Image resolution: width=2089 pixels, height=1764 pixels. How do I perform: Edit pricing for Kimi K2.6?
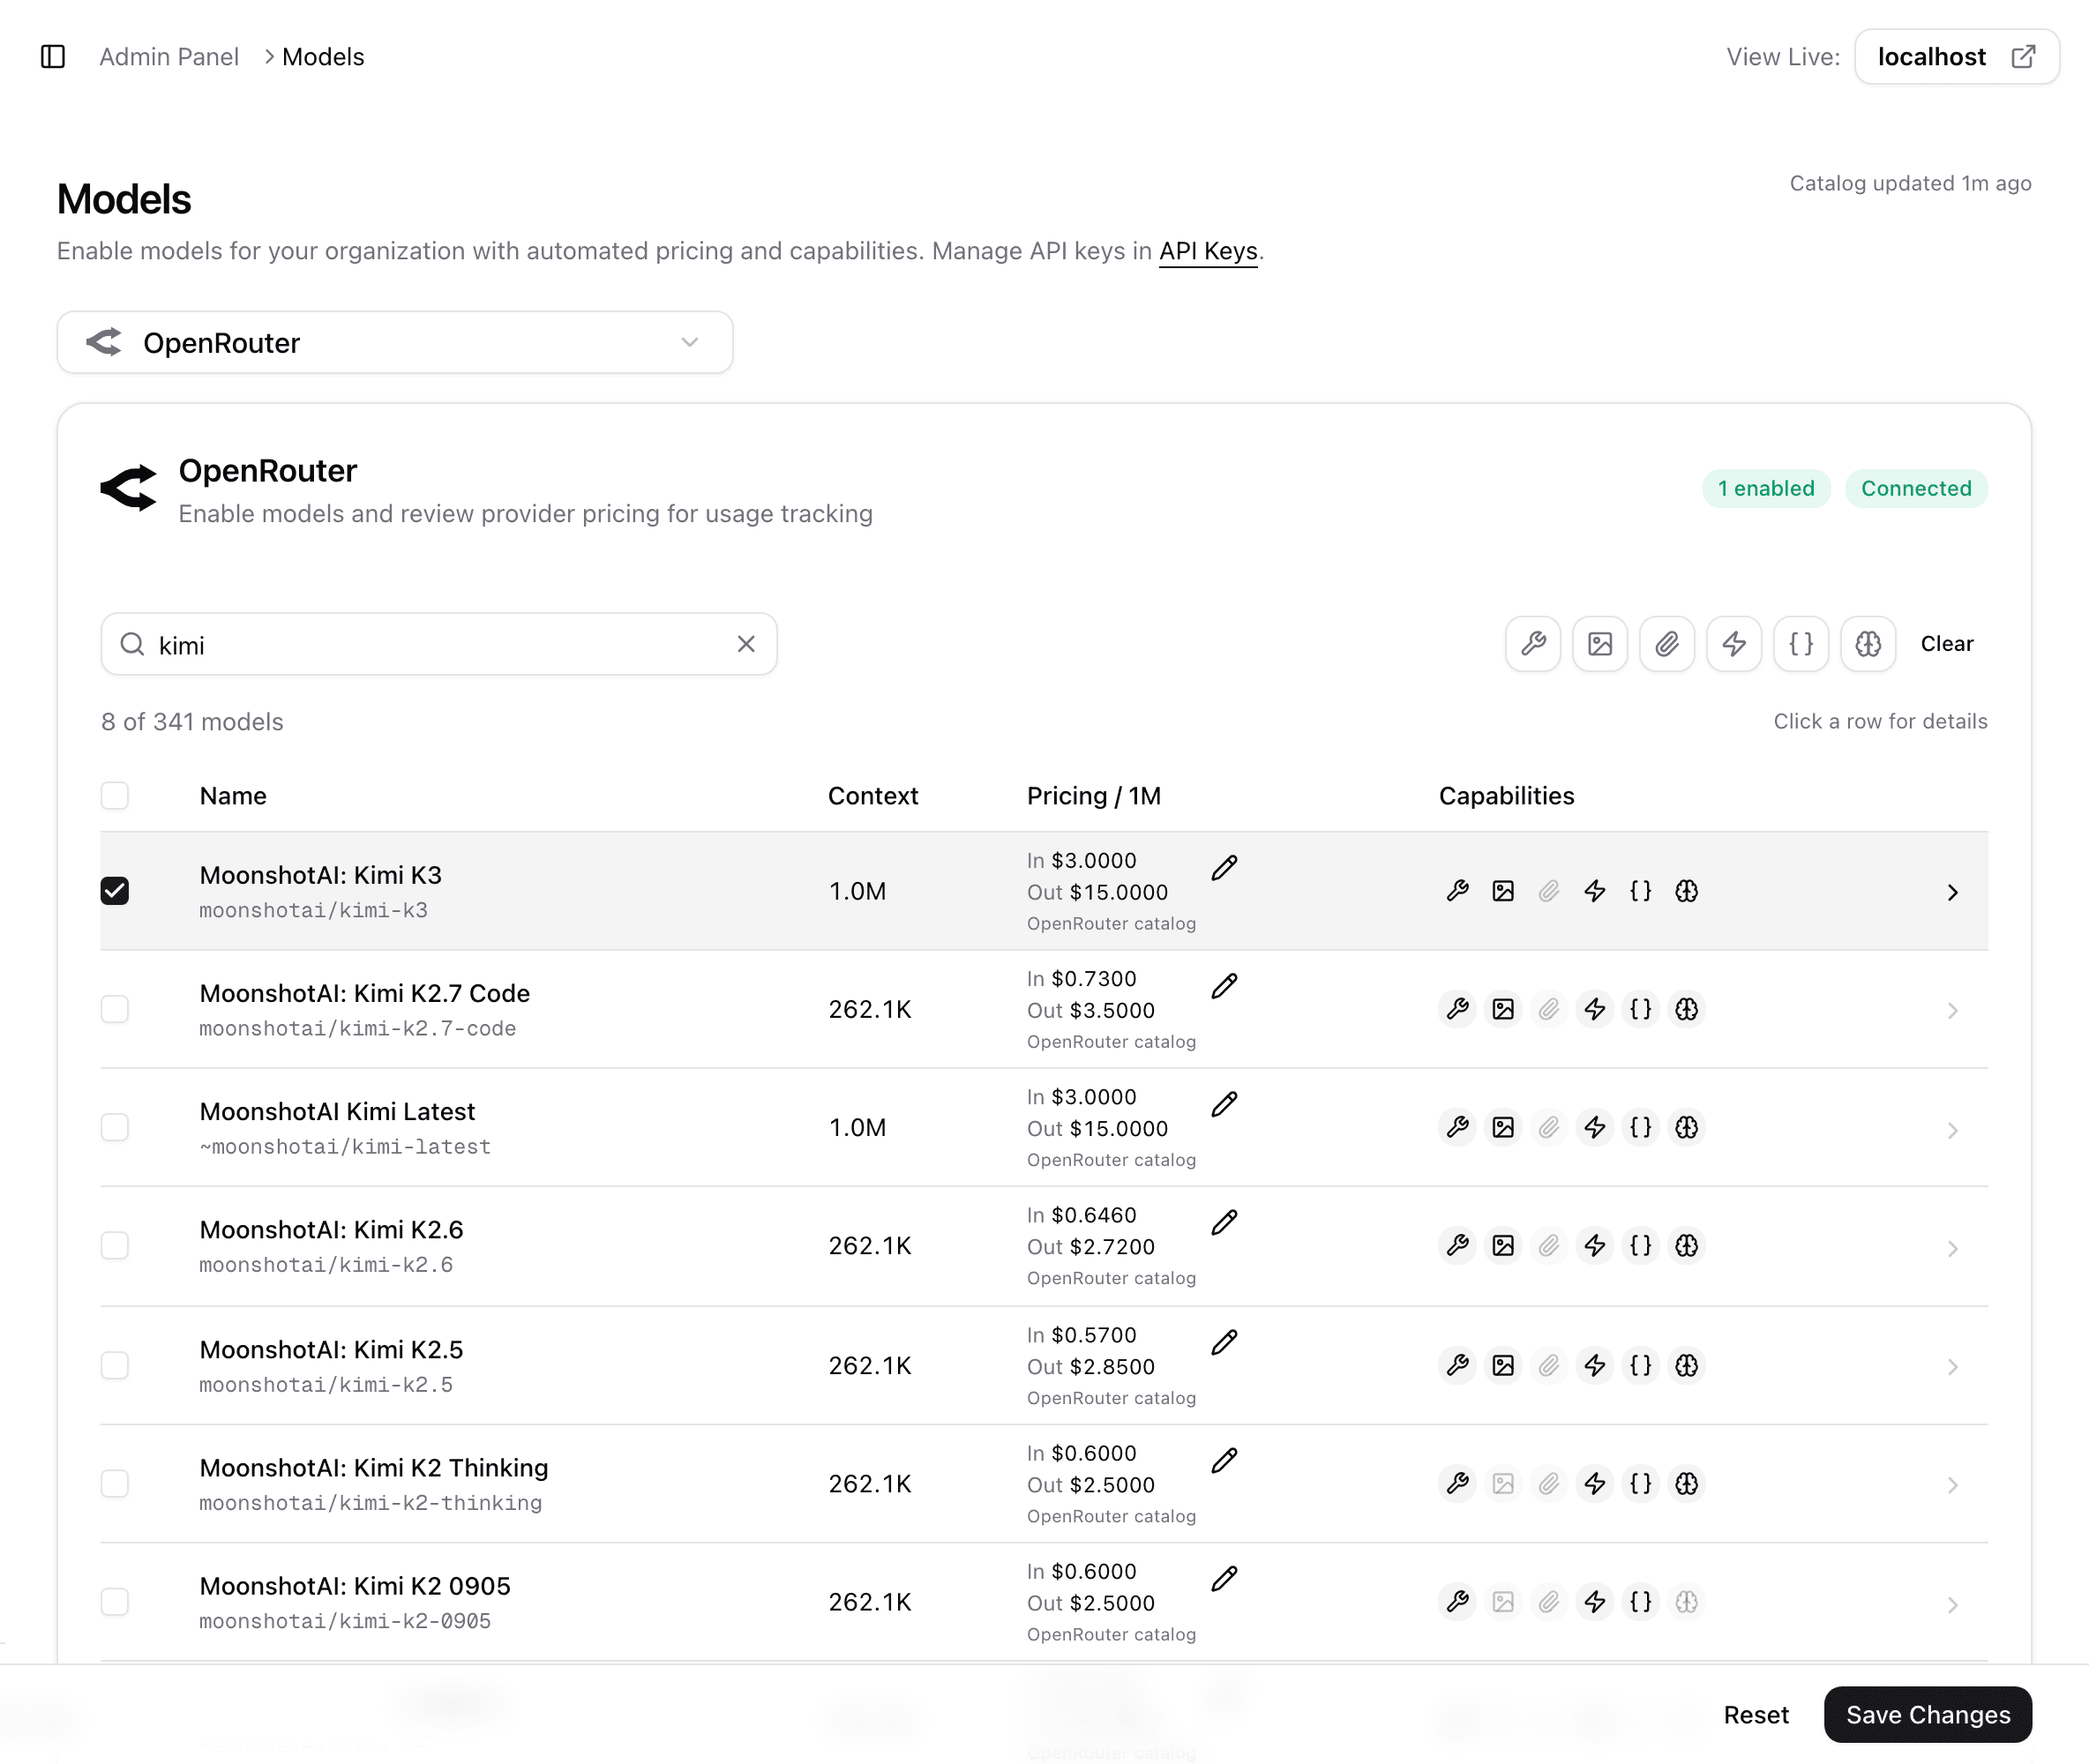point(1224,1222)
